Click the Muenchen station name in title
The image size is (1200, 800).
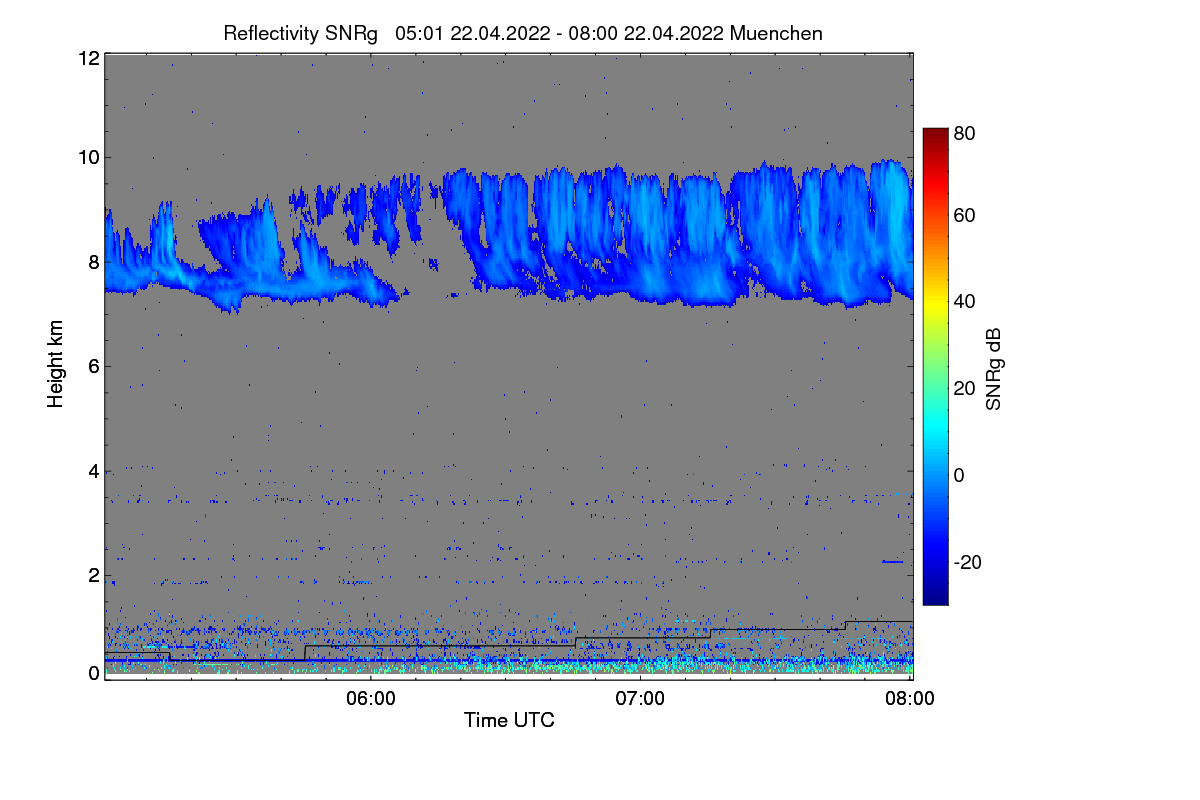pos(776,33)
